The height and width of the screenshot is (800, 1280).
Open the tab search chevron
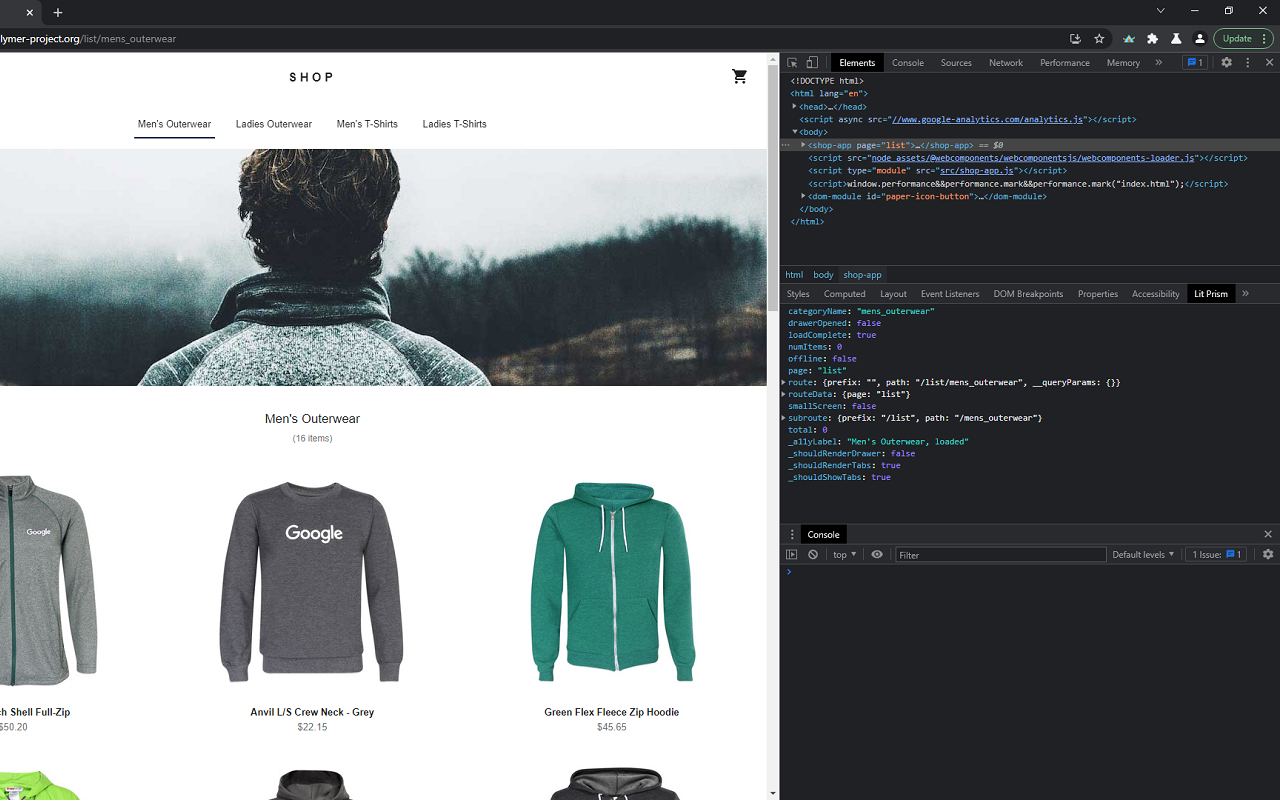(1160, 11)
